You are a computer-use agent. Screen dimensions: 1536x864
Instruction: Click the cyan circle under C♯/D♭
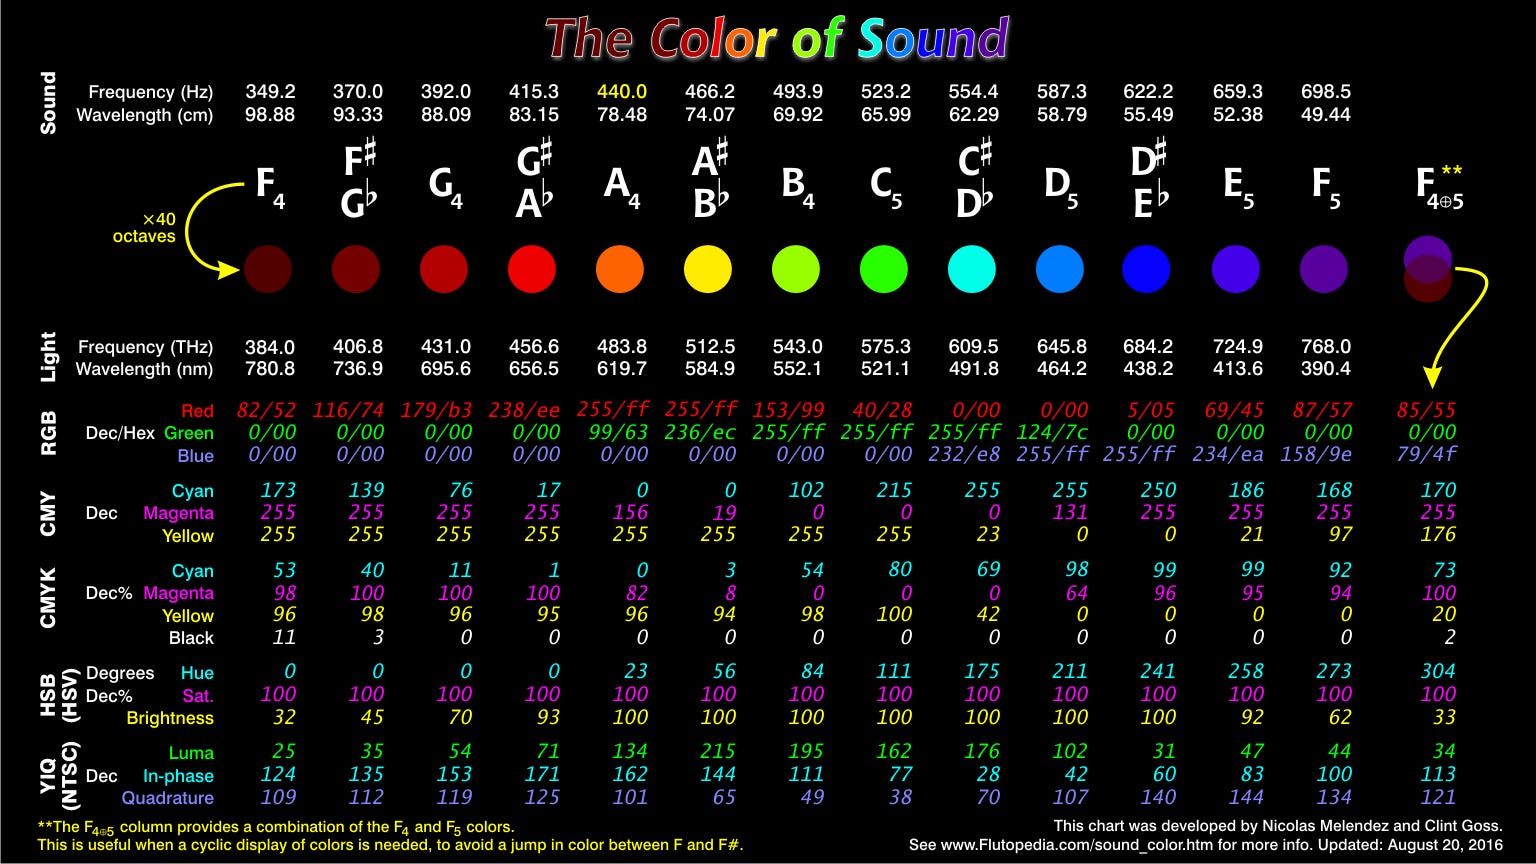[972, 269]
